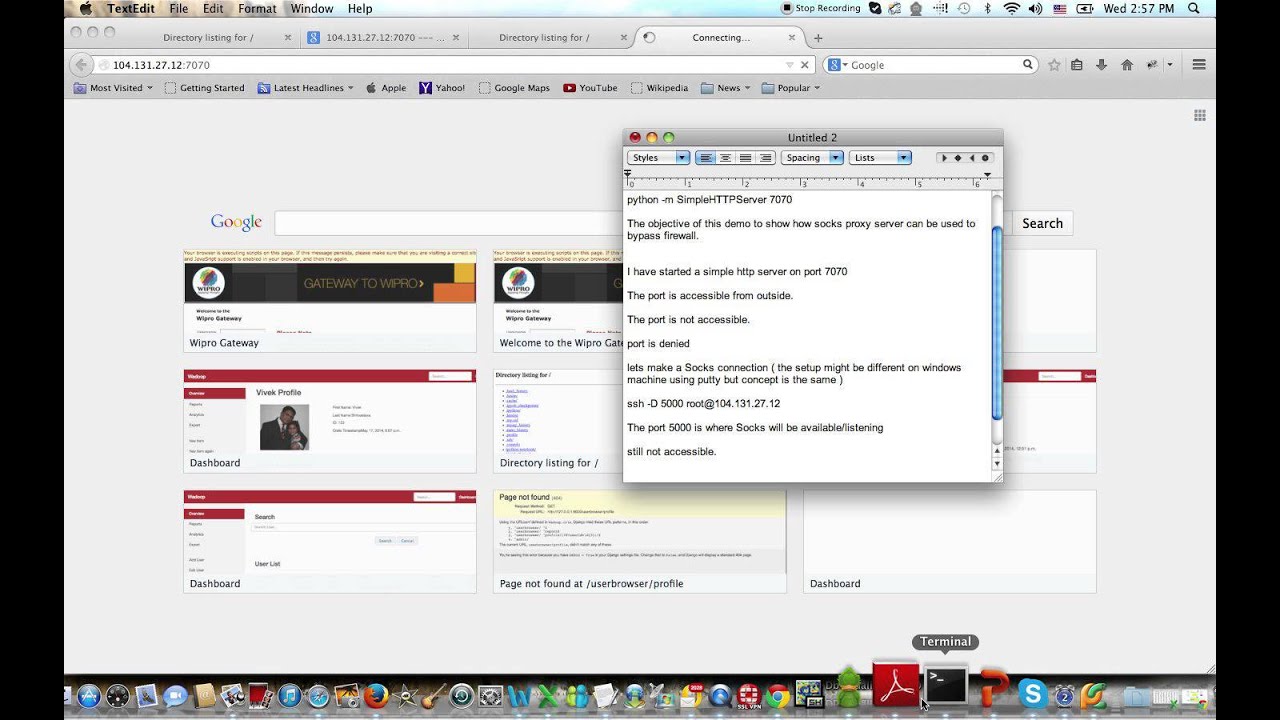1280x720 pixels.
Task: Select align right in TextEdit toolbar
Action: pyautogui.click(x=766, y=158)
